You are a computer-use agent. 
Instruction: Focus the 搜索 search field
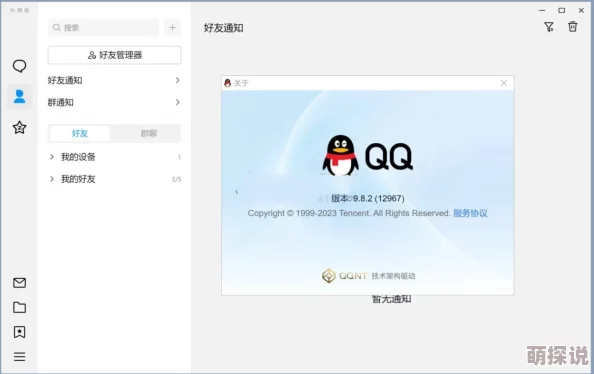coord(103,28)
